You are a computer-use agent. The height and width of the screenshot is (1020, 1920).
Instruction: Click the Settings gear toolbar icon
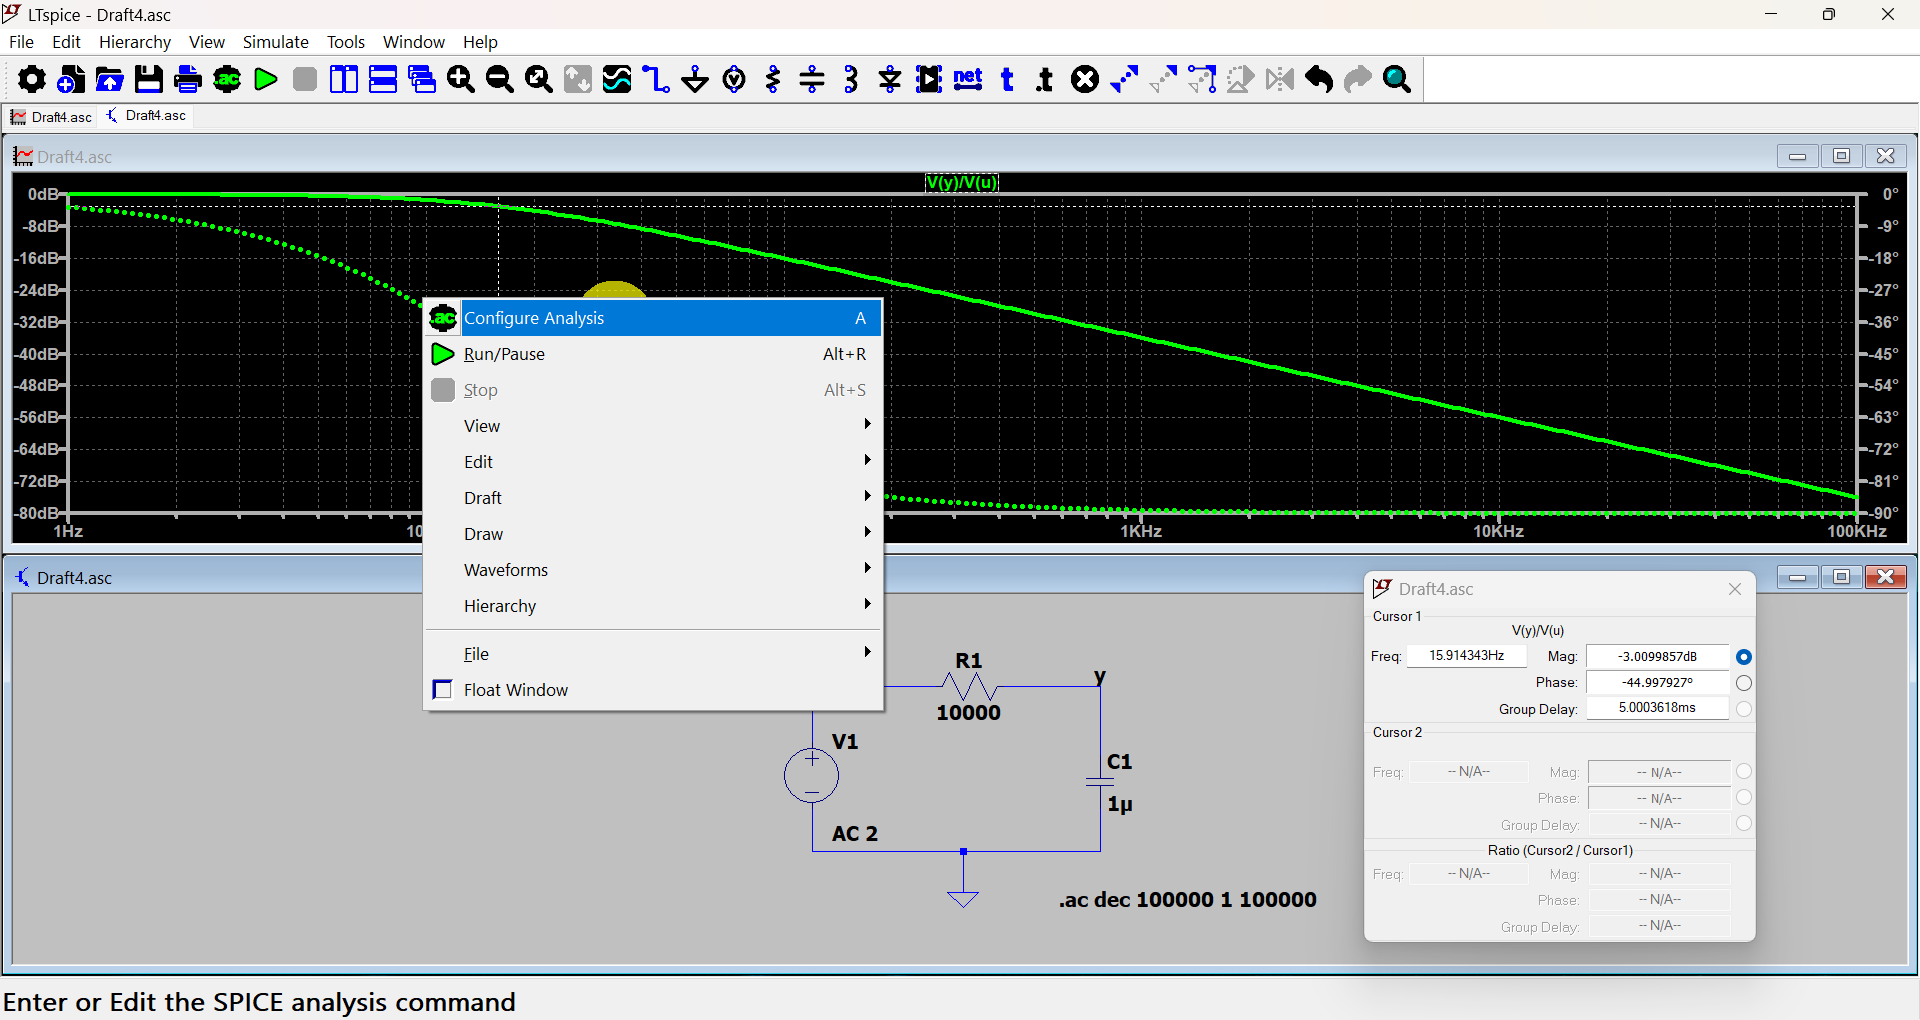[x=32, y=79]
